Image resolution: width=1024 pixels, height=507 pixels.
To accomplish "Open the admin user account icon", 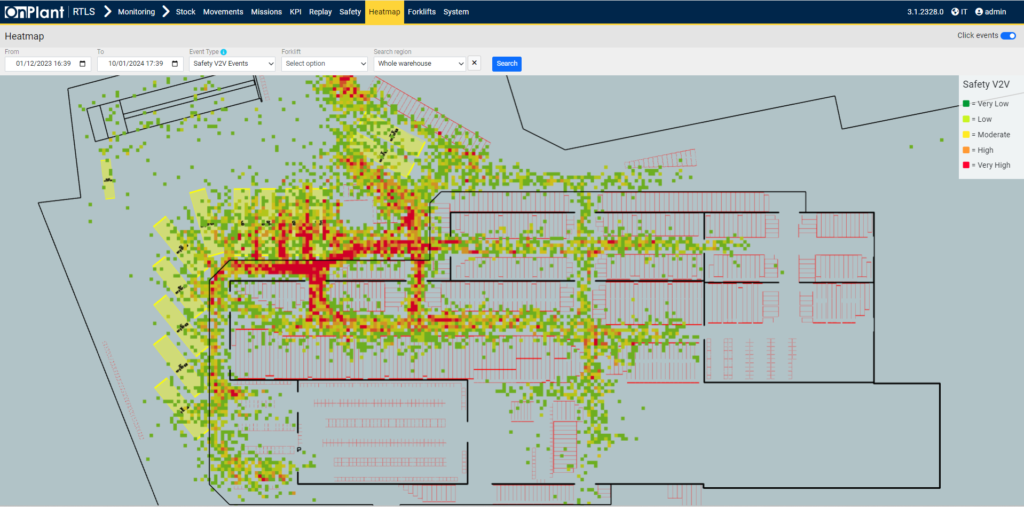I will (x=979, y=12).
